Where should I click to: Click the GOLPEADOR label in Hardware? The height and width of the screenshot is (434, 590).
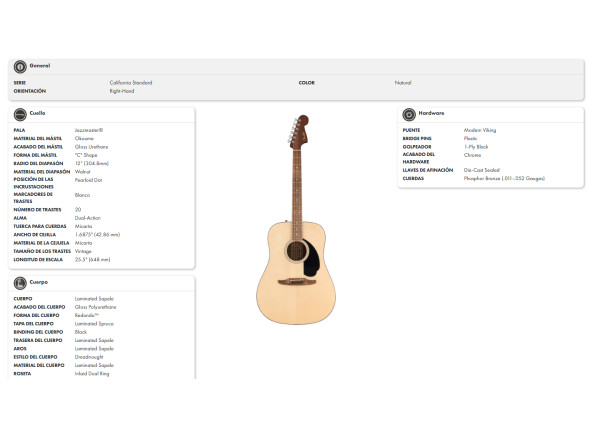coord(417,147)
